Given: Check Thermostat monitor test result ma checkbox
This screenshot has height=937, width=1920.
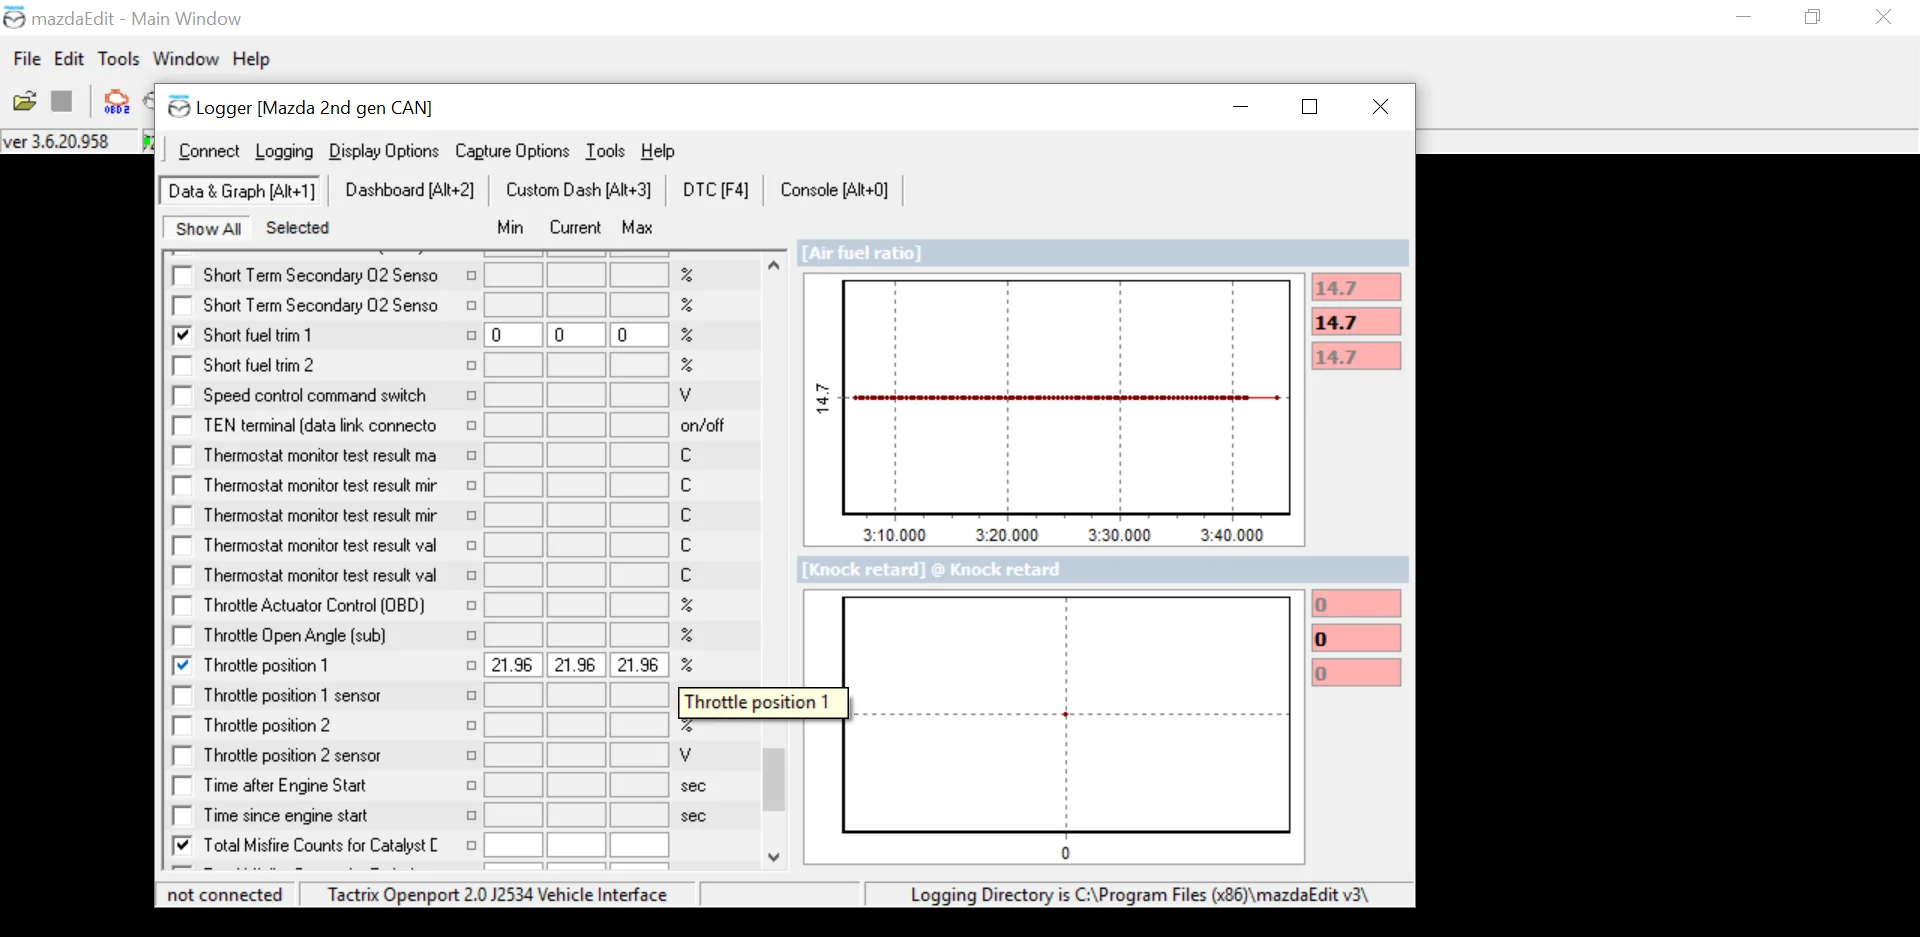Looking at the screenshot, I should (x=182, y=455).
